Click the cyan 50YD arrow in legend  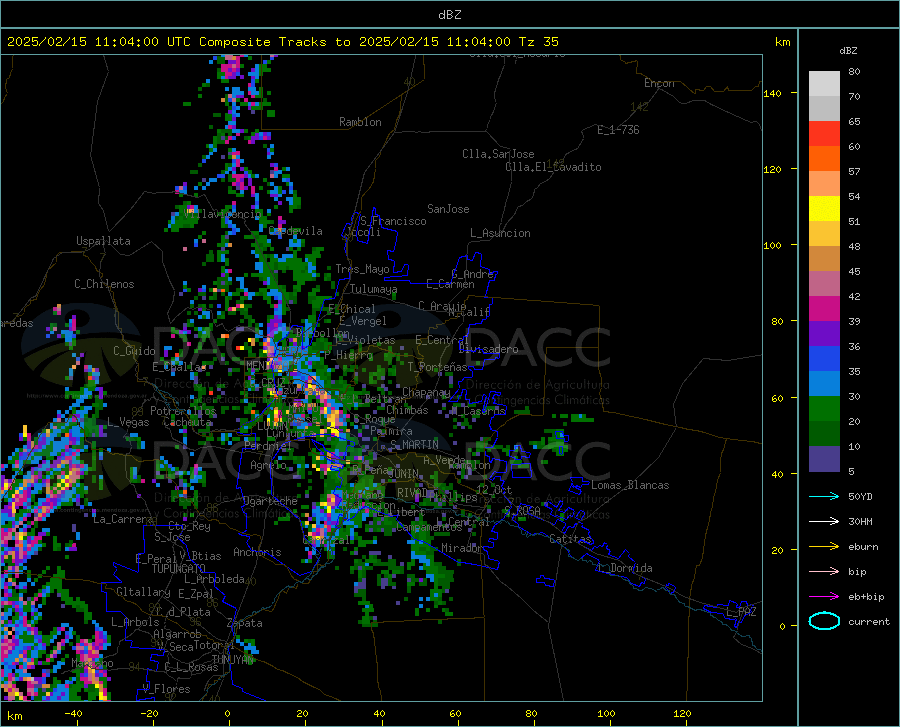point(824,496)
